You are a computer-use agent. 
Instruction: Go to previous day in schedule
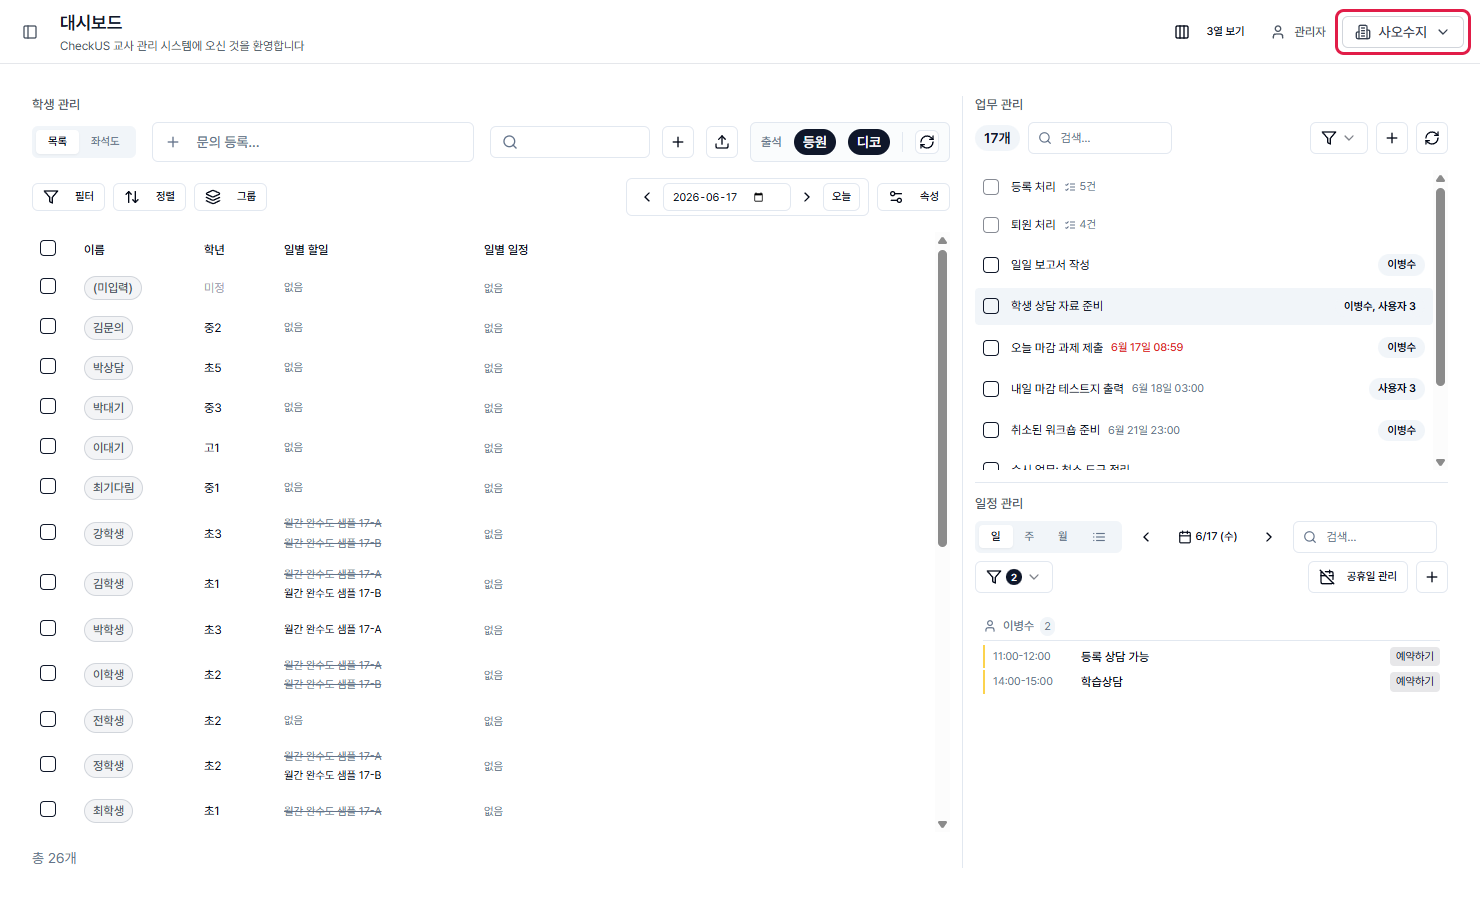coord(1146,537)
